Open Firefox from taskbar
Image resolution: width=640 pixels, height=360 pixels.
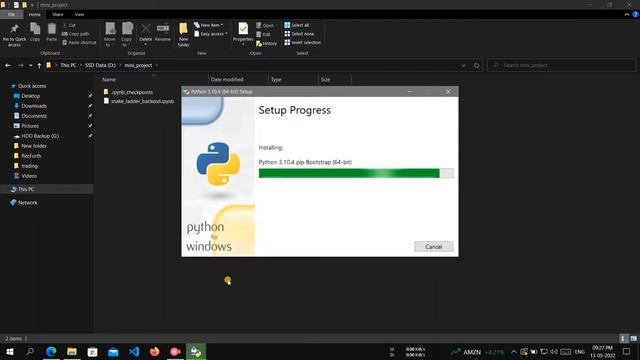[154, 351]
